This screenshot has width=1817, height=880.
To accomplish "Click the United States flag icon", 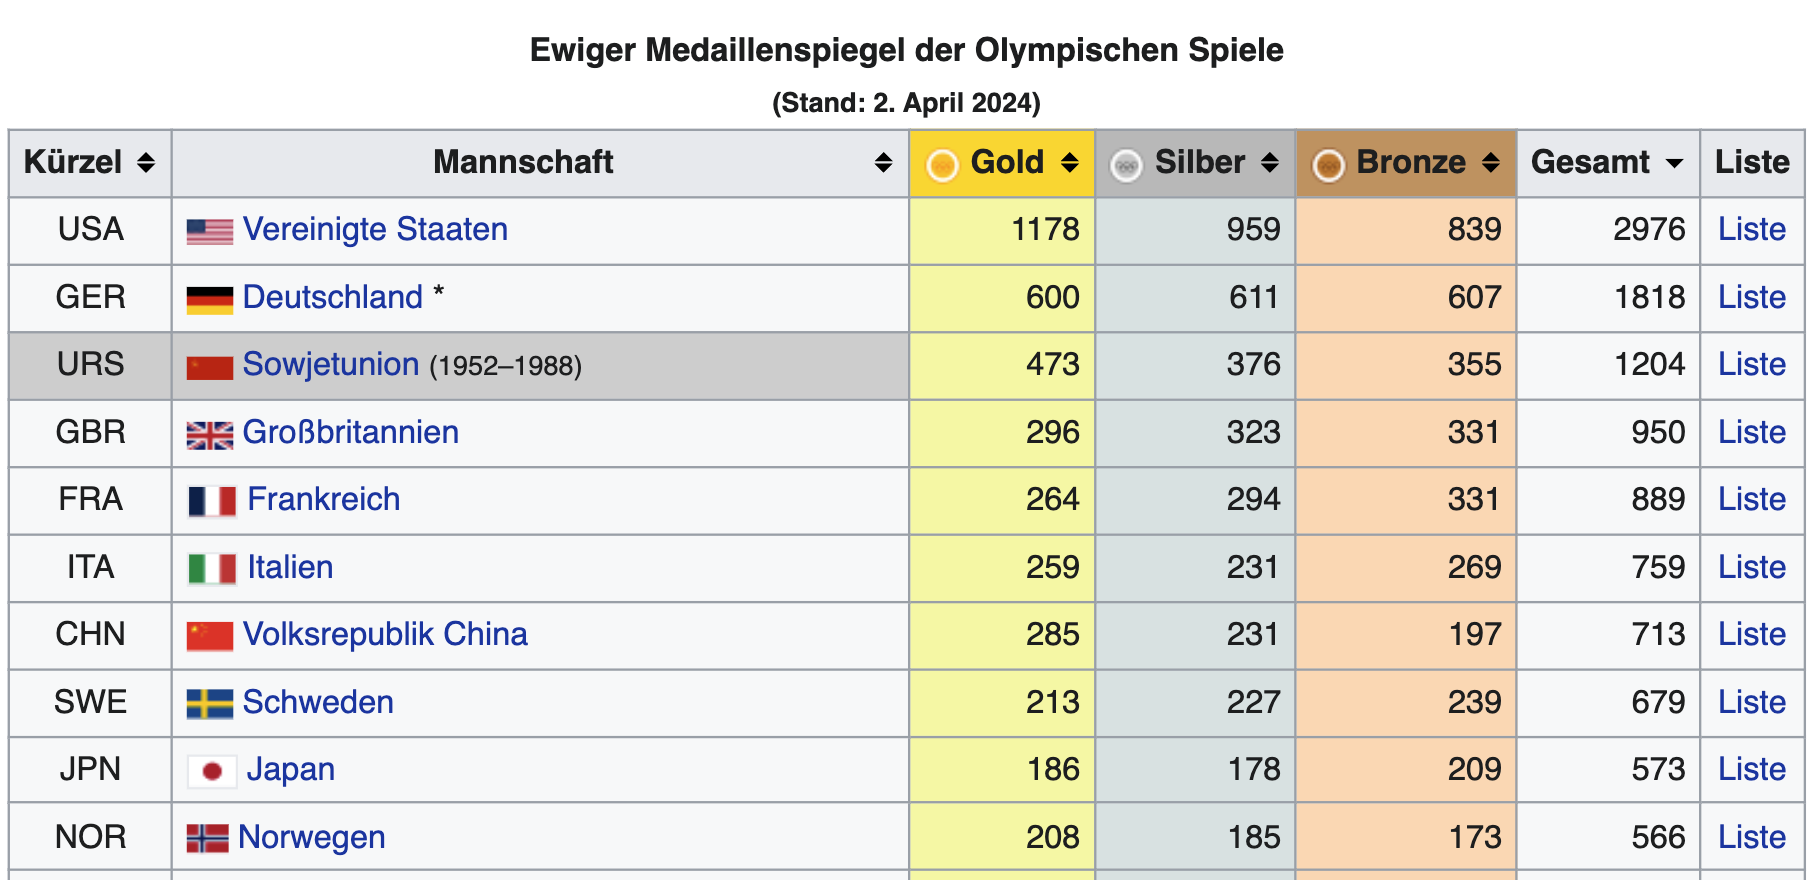I will tap(210, 231).
